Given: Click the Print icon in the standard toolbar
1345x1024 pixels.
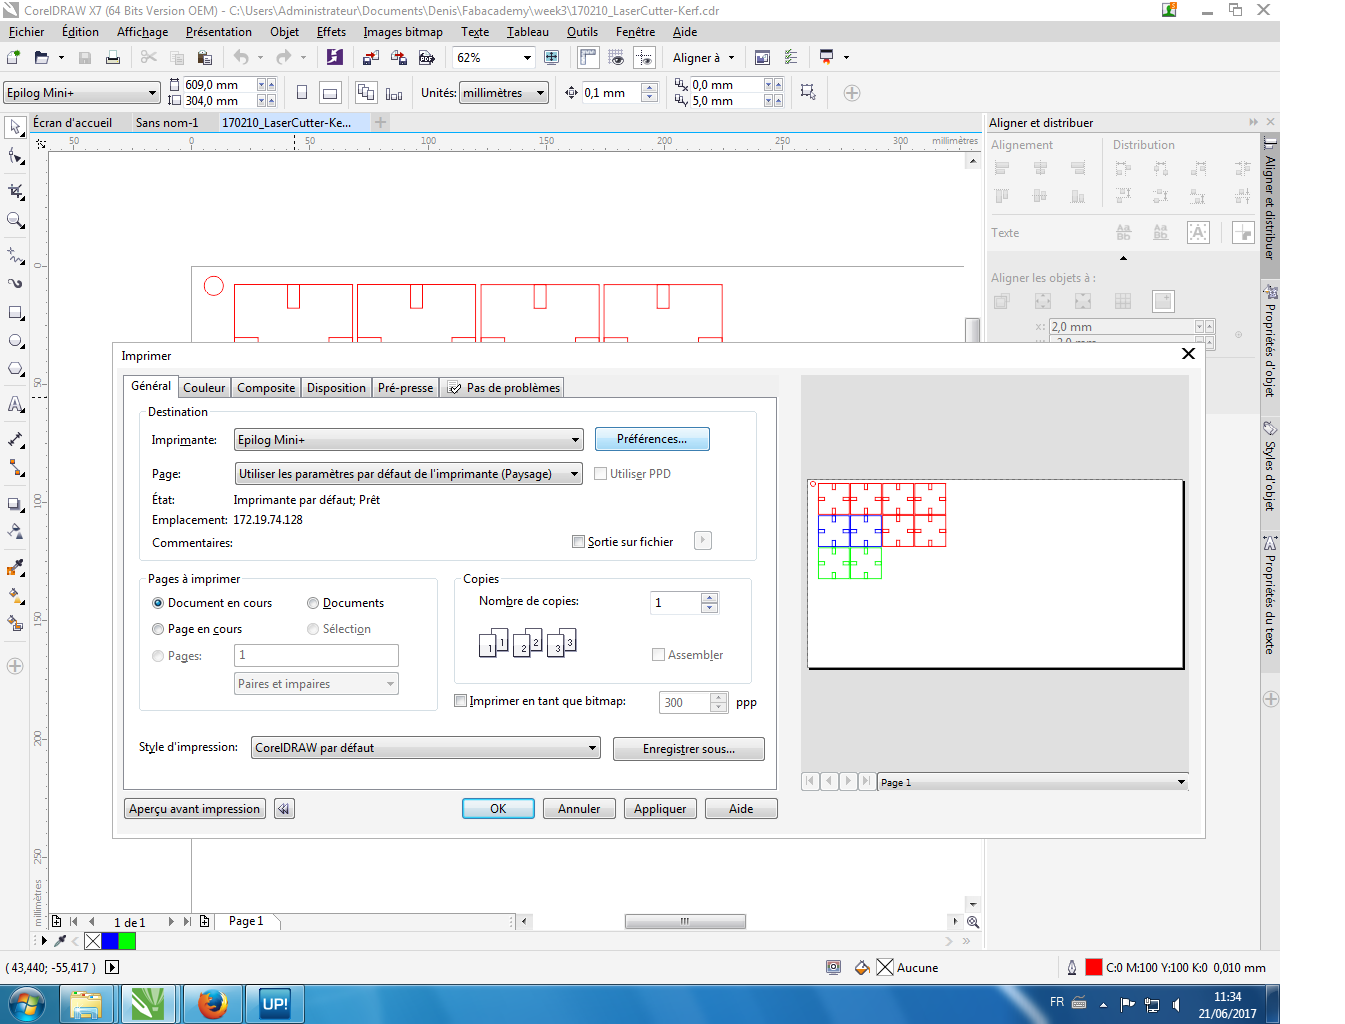Looking at the screenshot, I should pyautogui.click(x=113, y=58).
